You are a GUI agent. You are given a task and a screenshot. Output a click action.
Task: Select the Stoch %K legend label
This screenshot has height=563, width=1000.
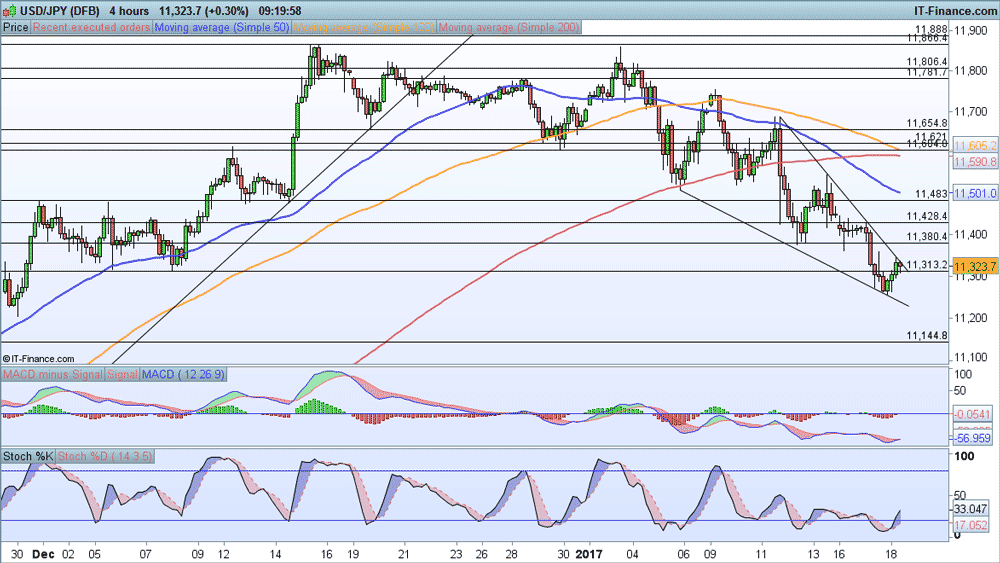28,456
